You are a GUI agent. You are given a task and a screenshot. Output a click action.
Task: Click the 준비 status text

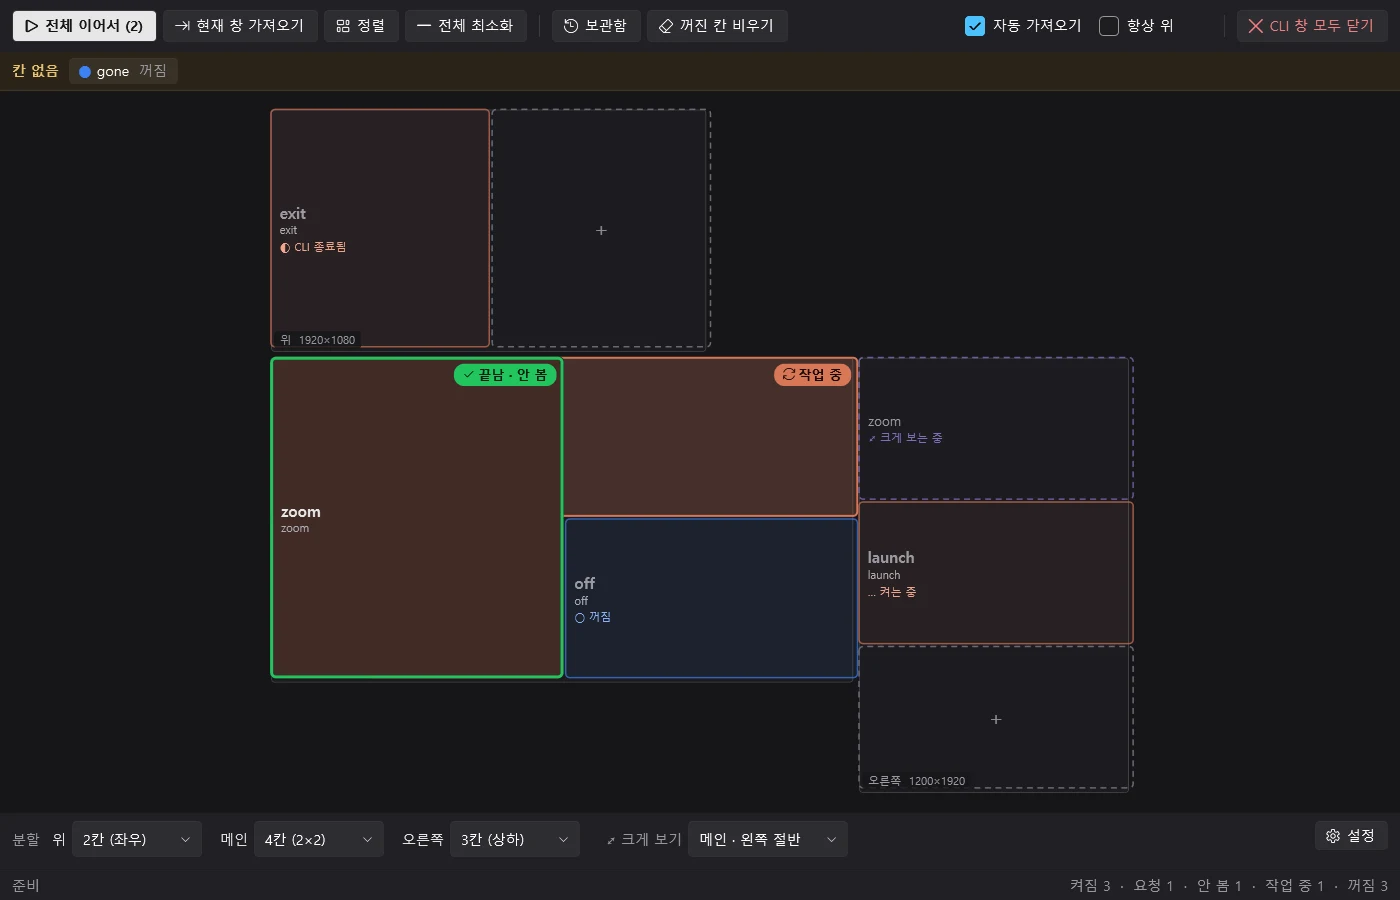[x=26, y=886]
